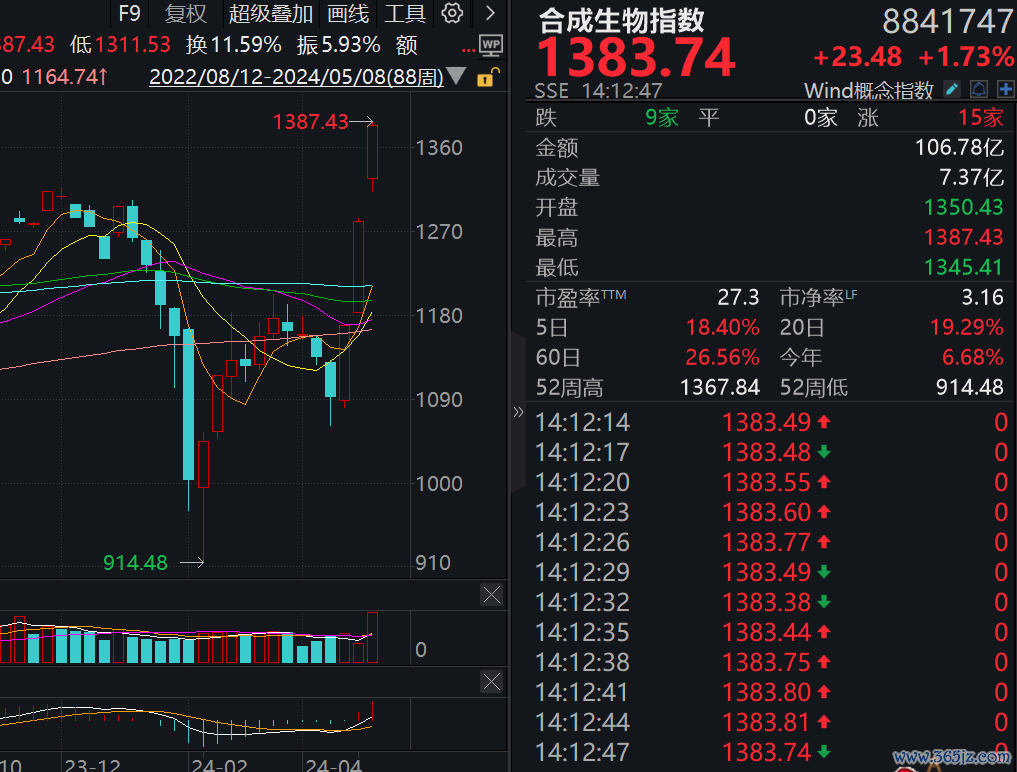Open the chart settings gear icon
Viewport: 1017px width, 772px height.
(452, 13)
